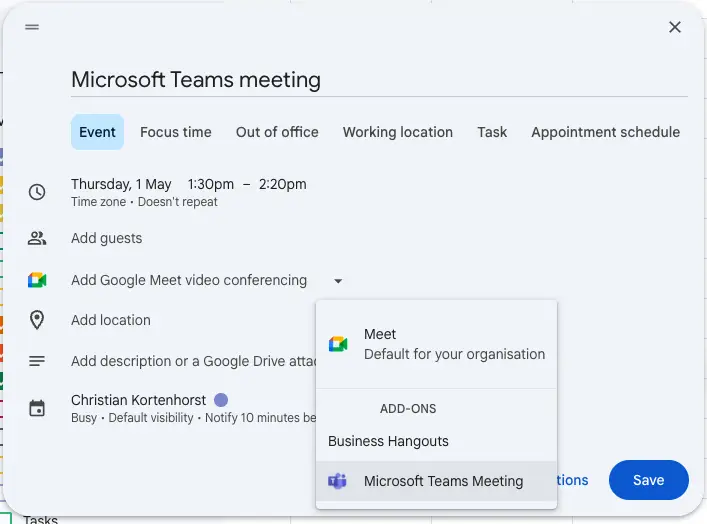The width and height of the screenshot is (707, 524).
Task: Close the event creation dialog
Action: tap(675, 27)
